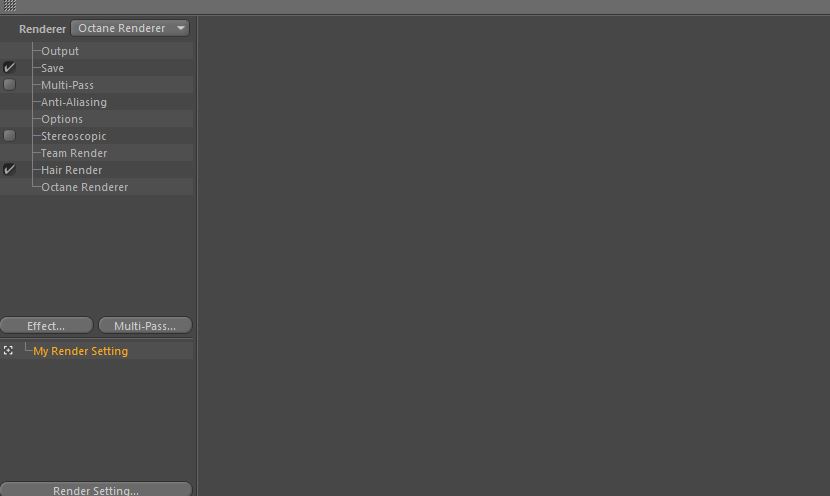Enable the Stereoscopic checkbox
This screenshot has height=496, width=830.
[9, 136]
